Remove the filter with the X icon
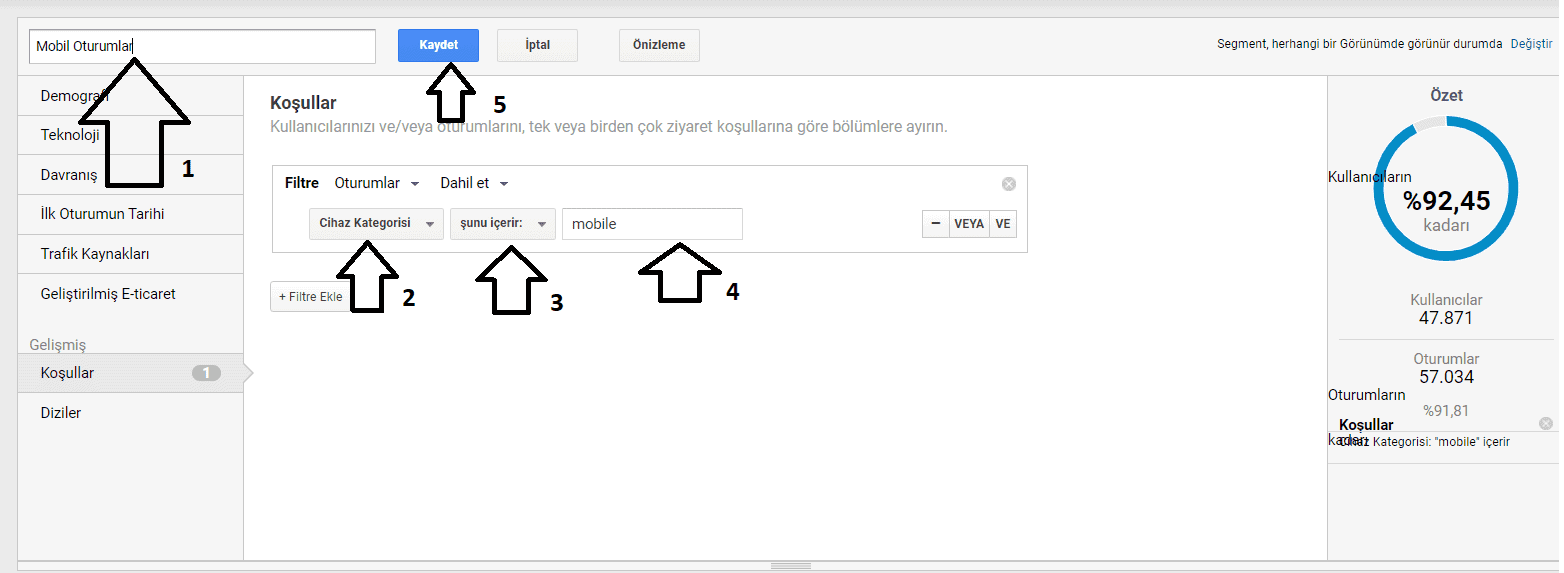 [x=1008, y=184]
